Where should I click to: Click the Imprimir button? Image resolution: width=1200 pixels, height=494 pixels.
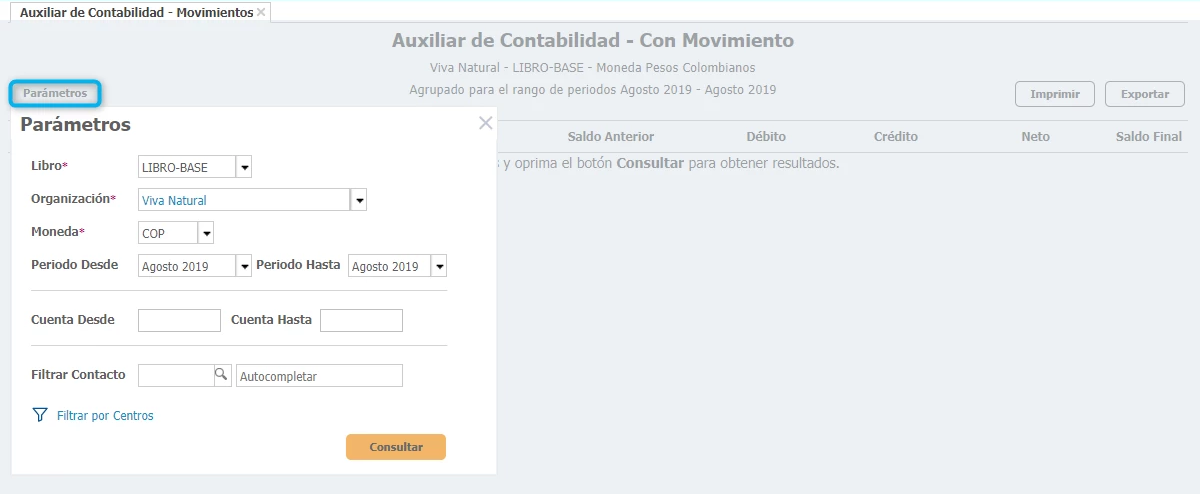tap(1055, 94)
